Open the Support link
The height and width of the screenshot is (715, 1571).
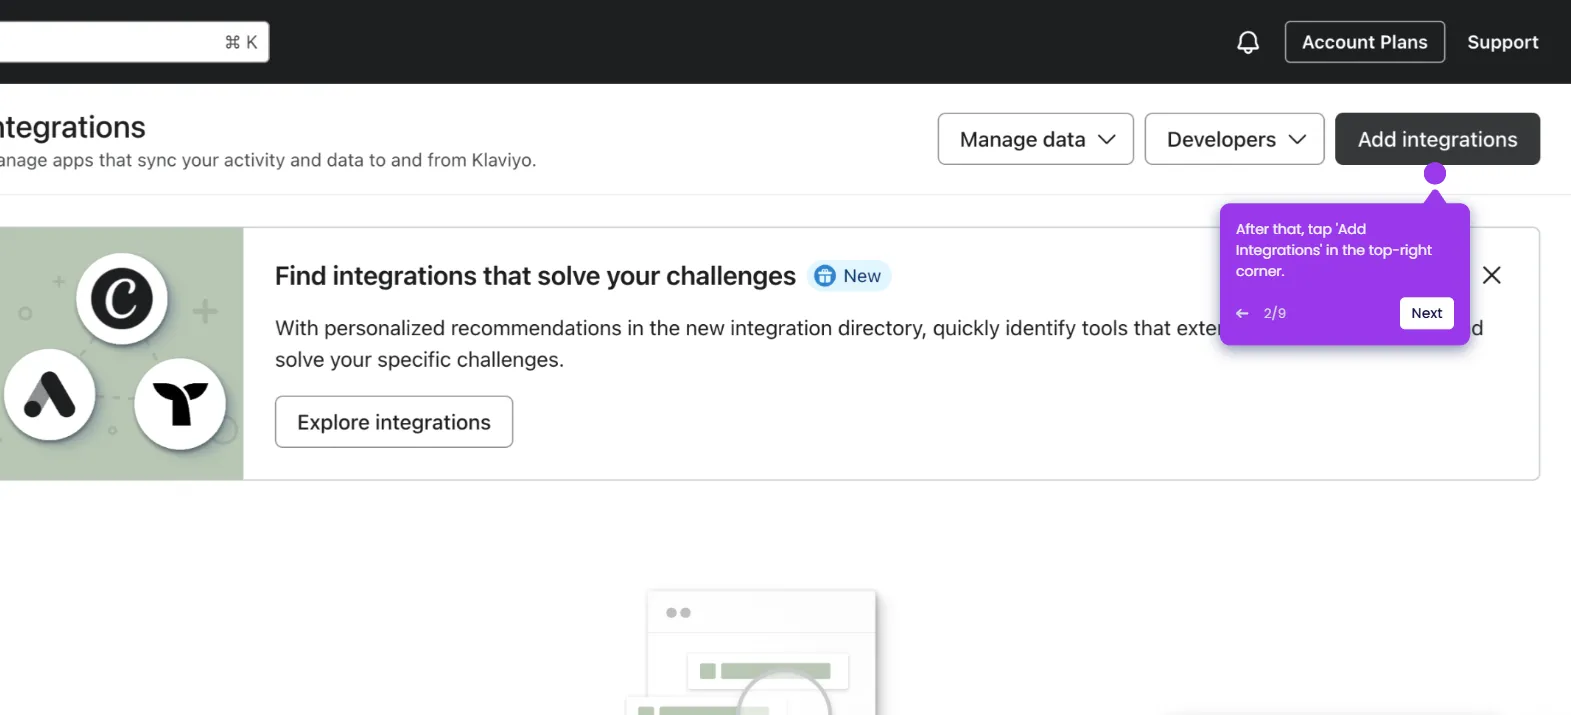click(x=1502, y=42)
